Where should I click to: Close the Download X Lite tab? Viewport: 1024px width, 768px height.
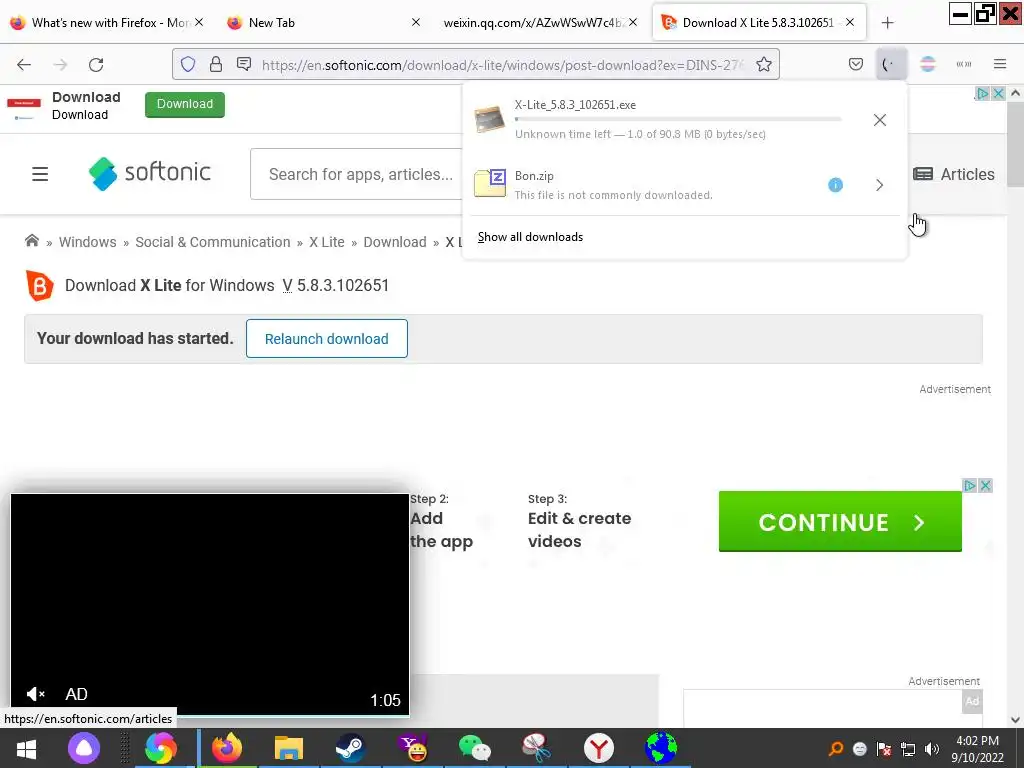point(850,22)
